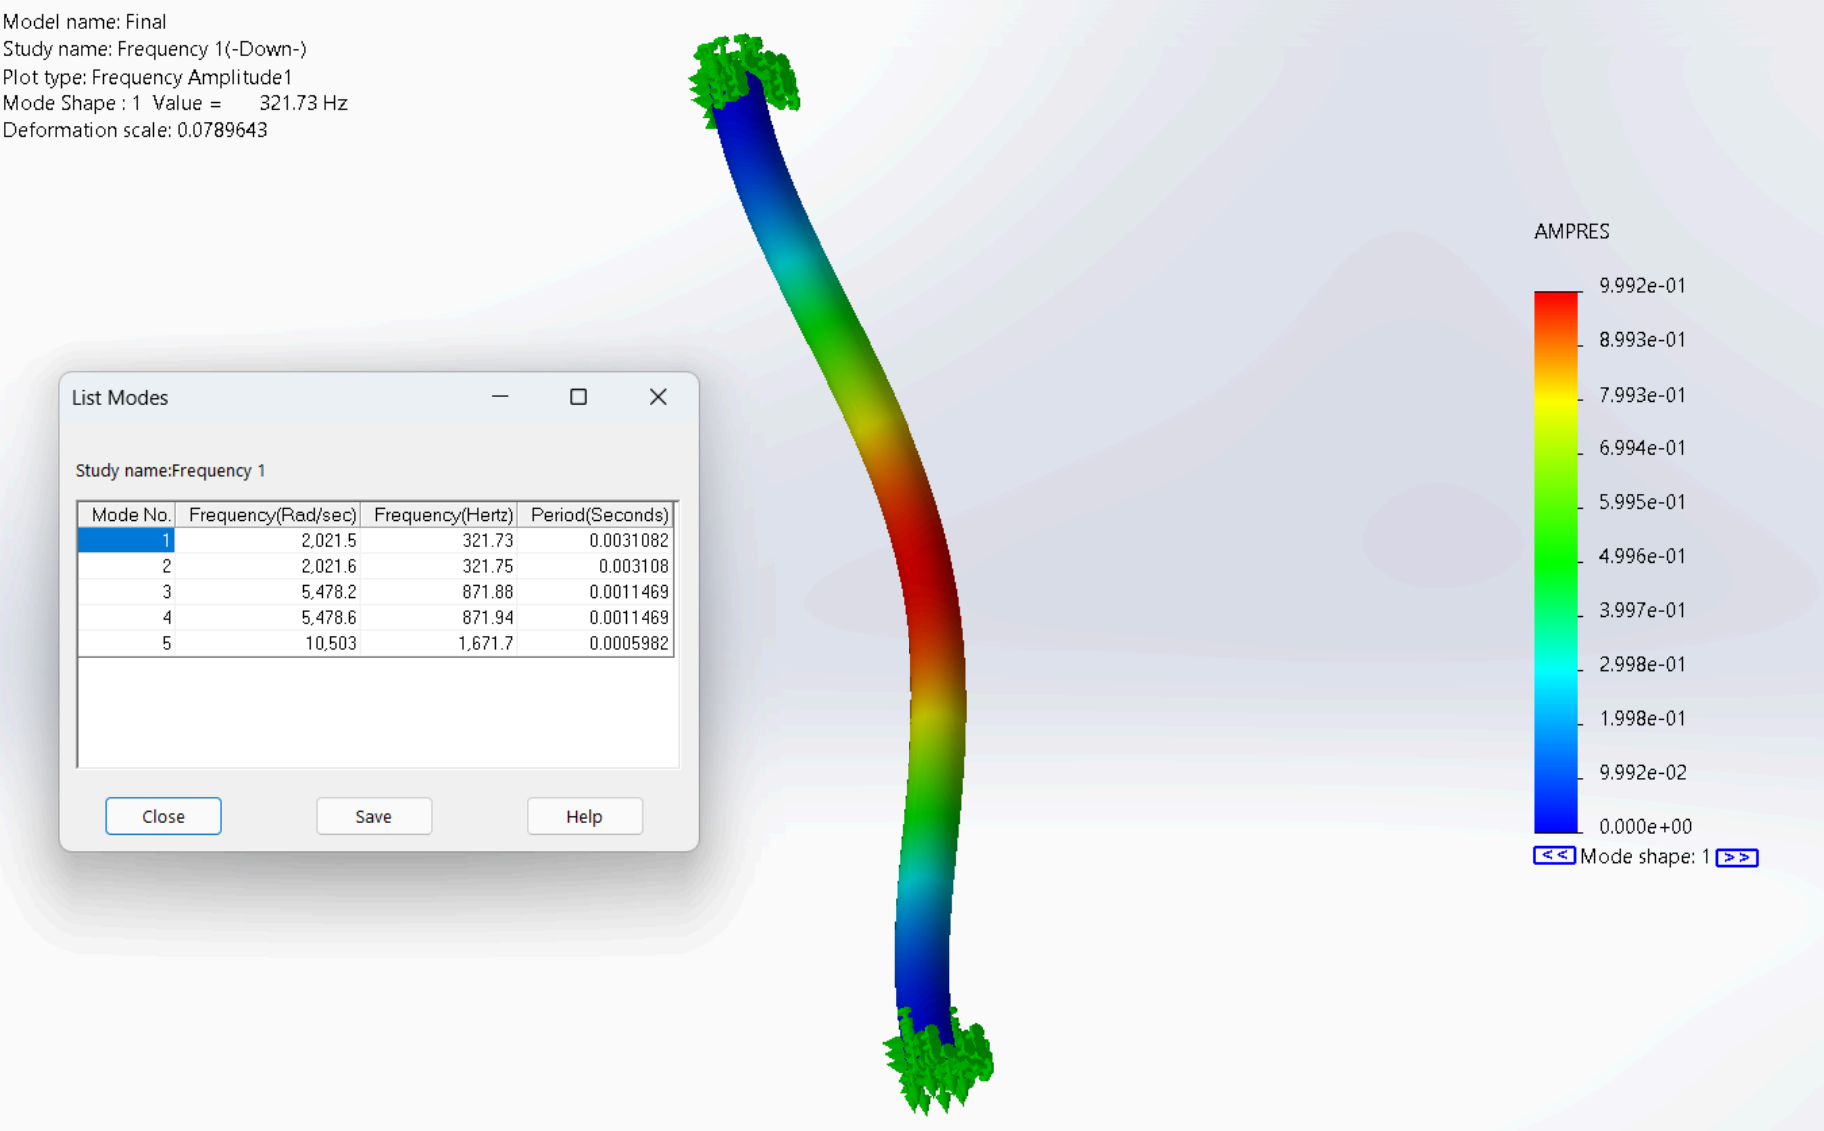
Task: Select mode number 5 row
Action: pyautogui.click(x=376, y=643)
